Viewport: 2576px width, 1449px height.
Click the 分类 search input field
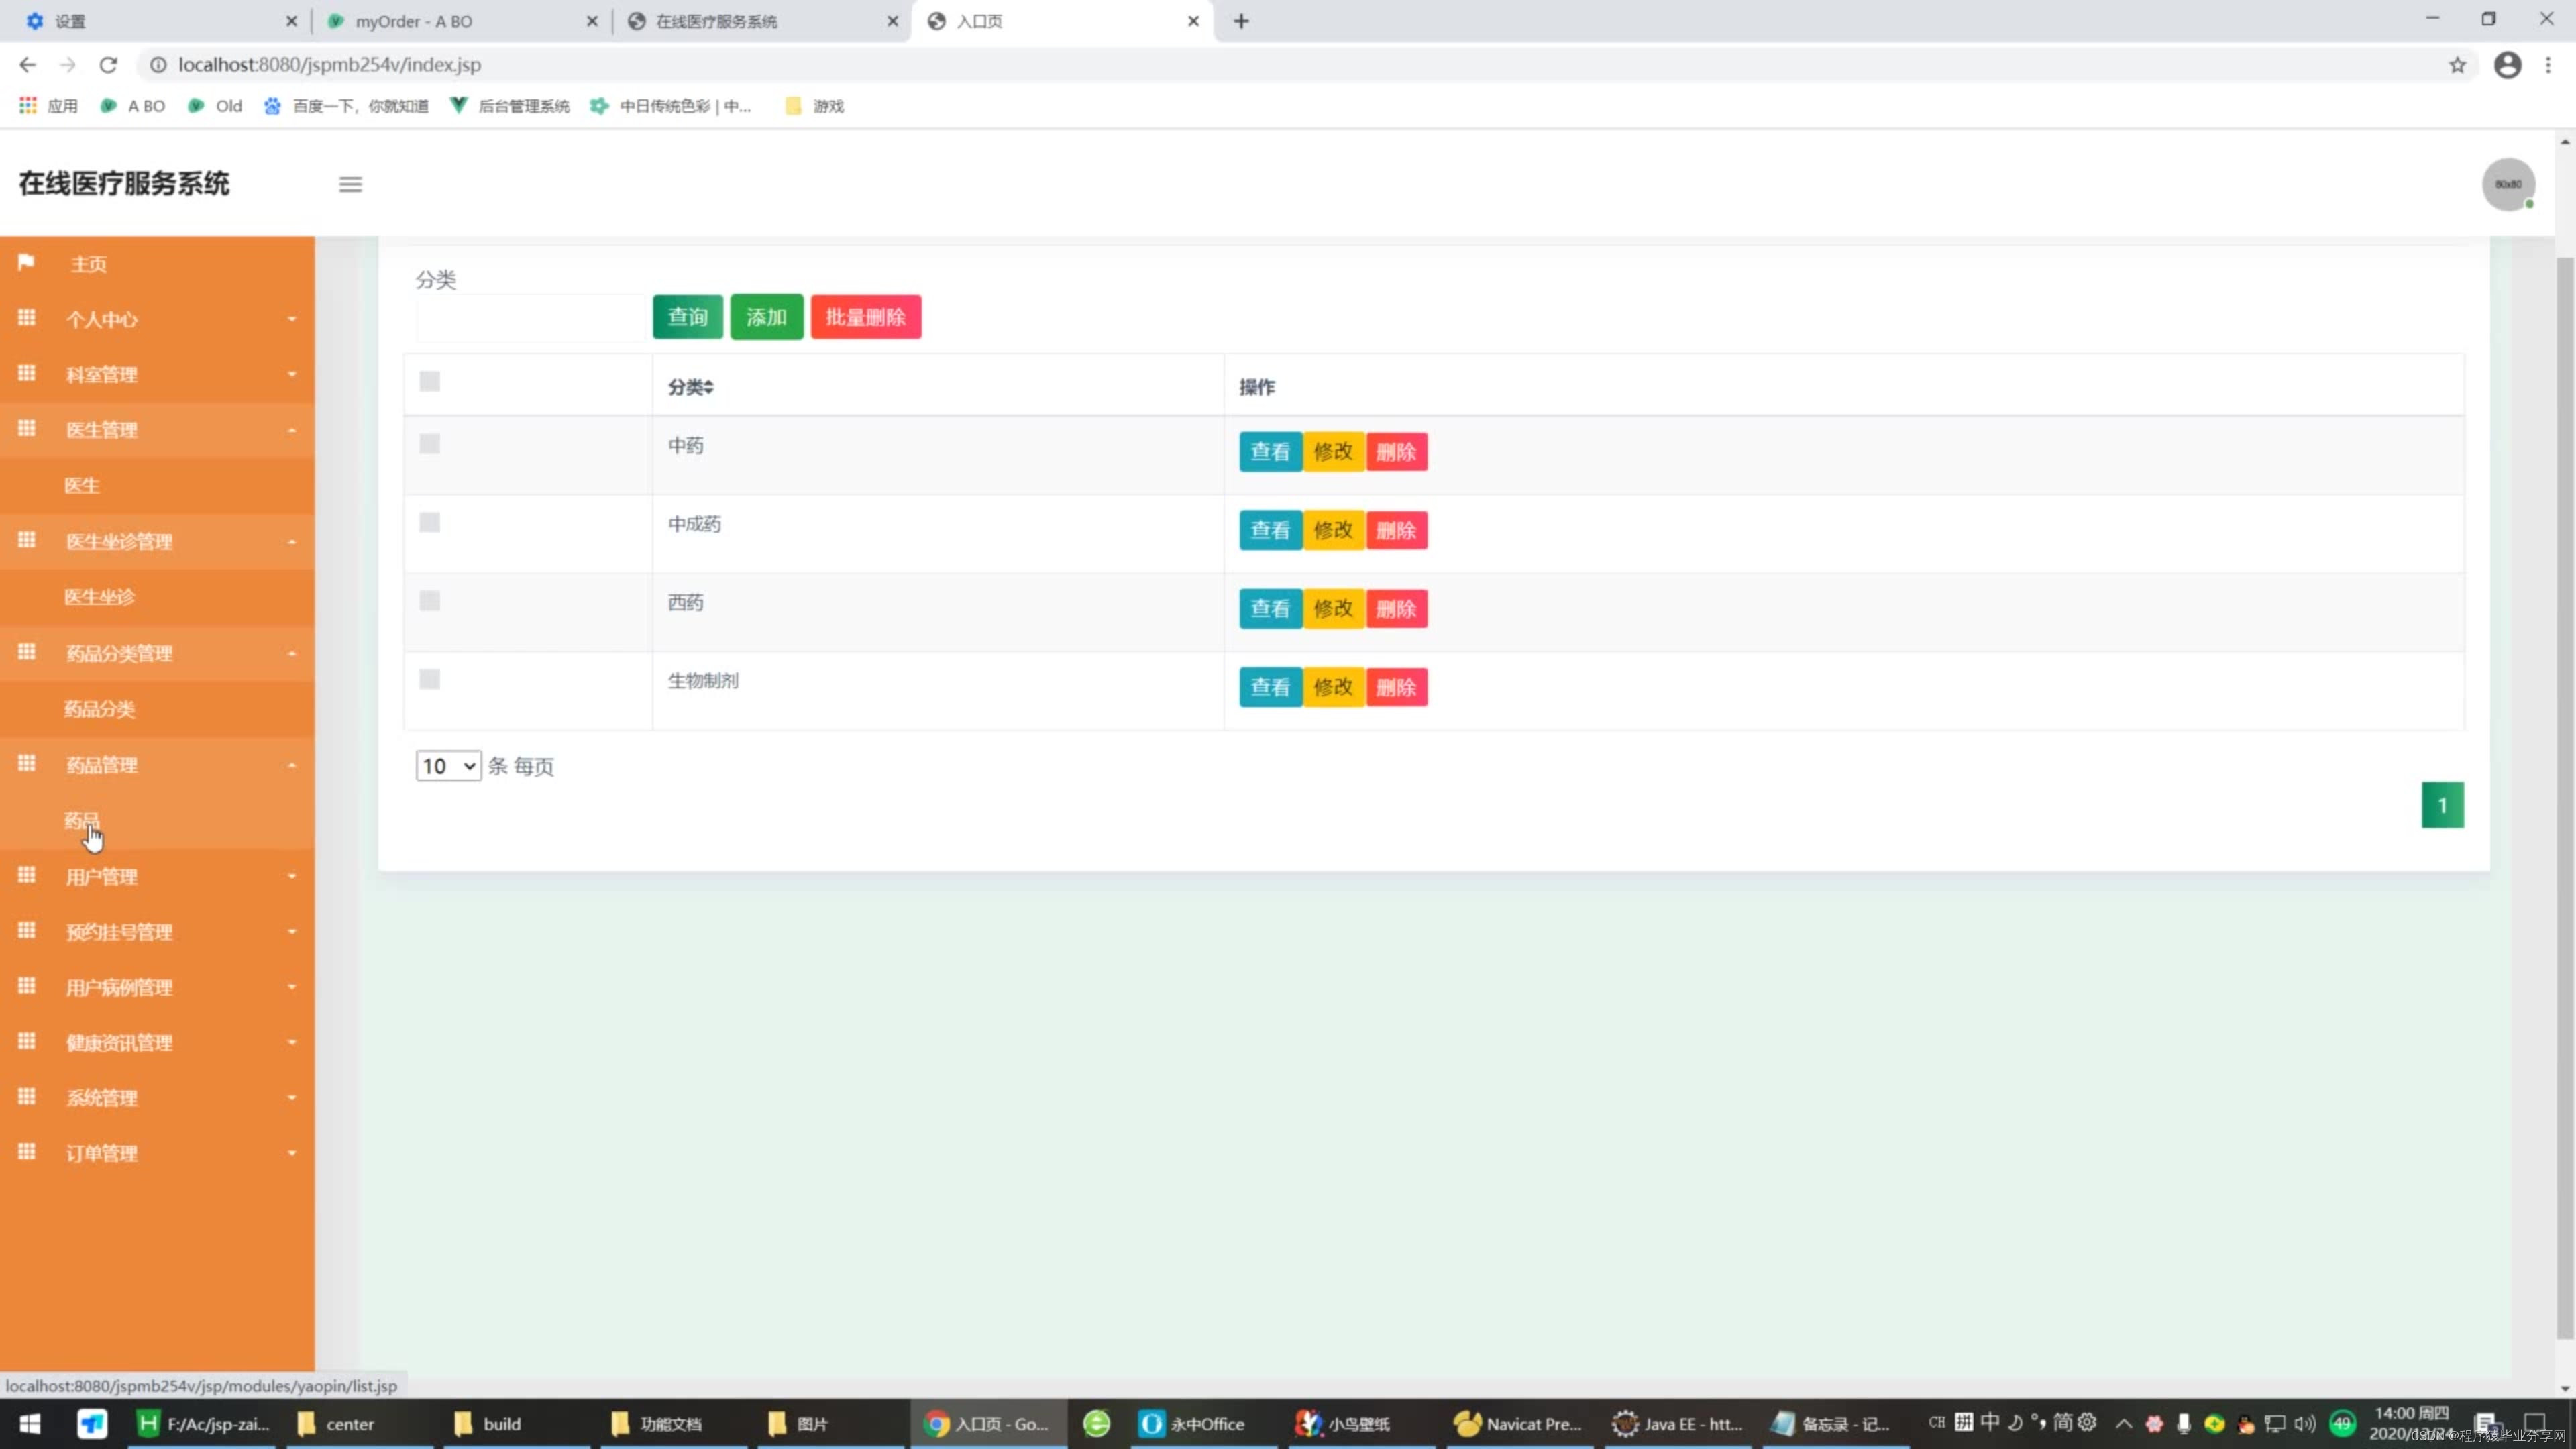coord(530,318)
